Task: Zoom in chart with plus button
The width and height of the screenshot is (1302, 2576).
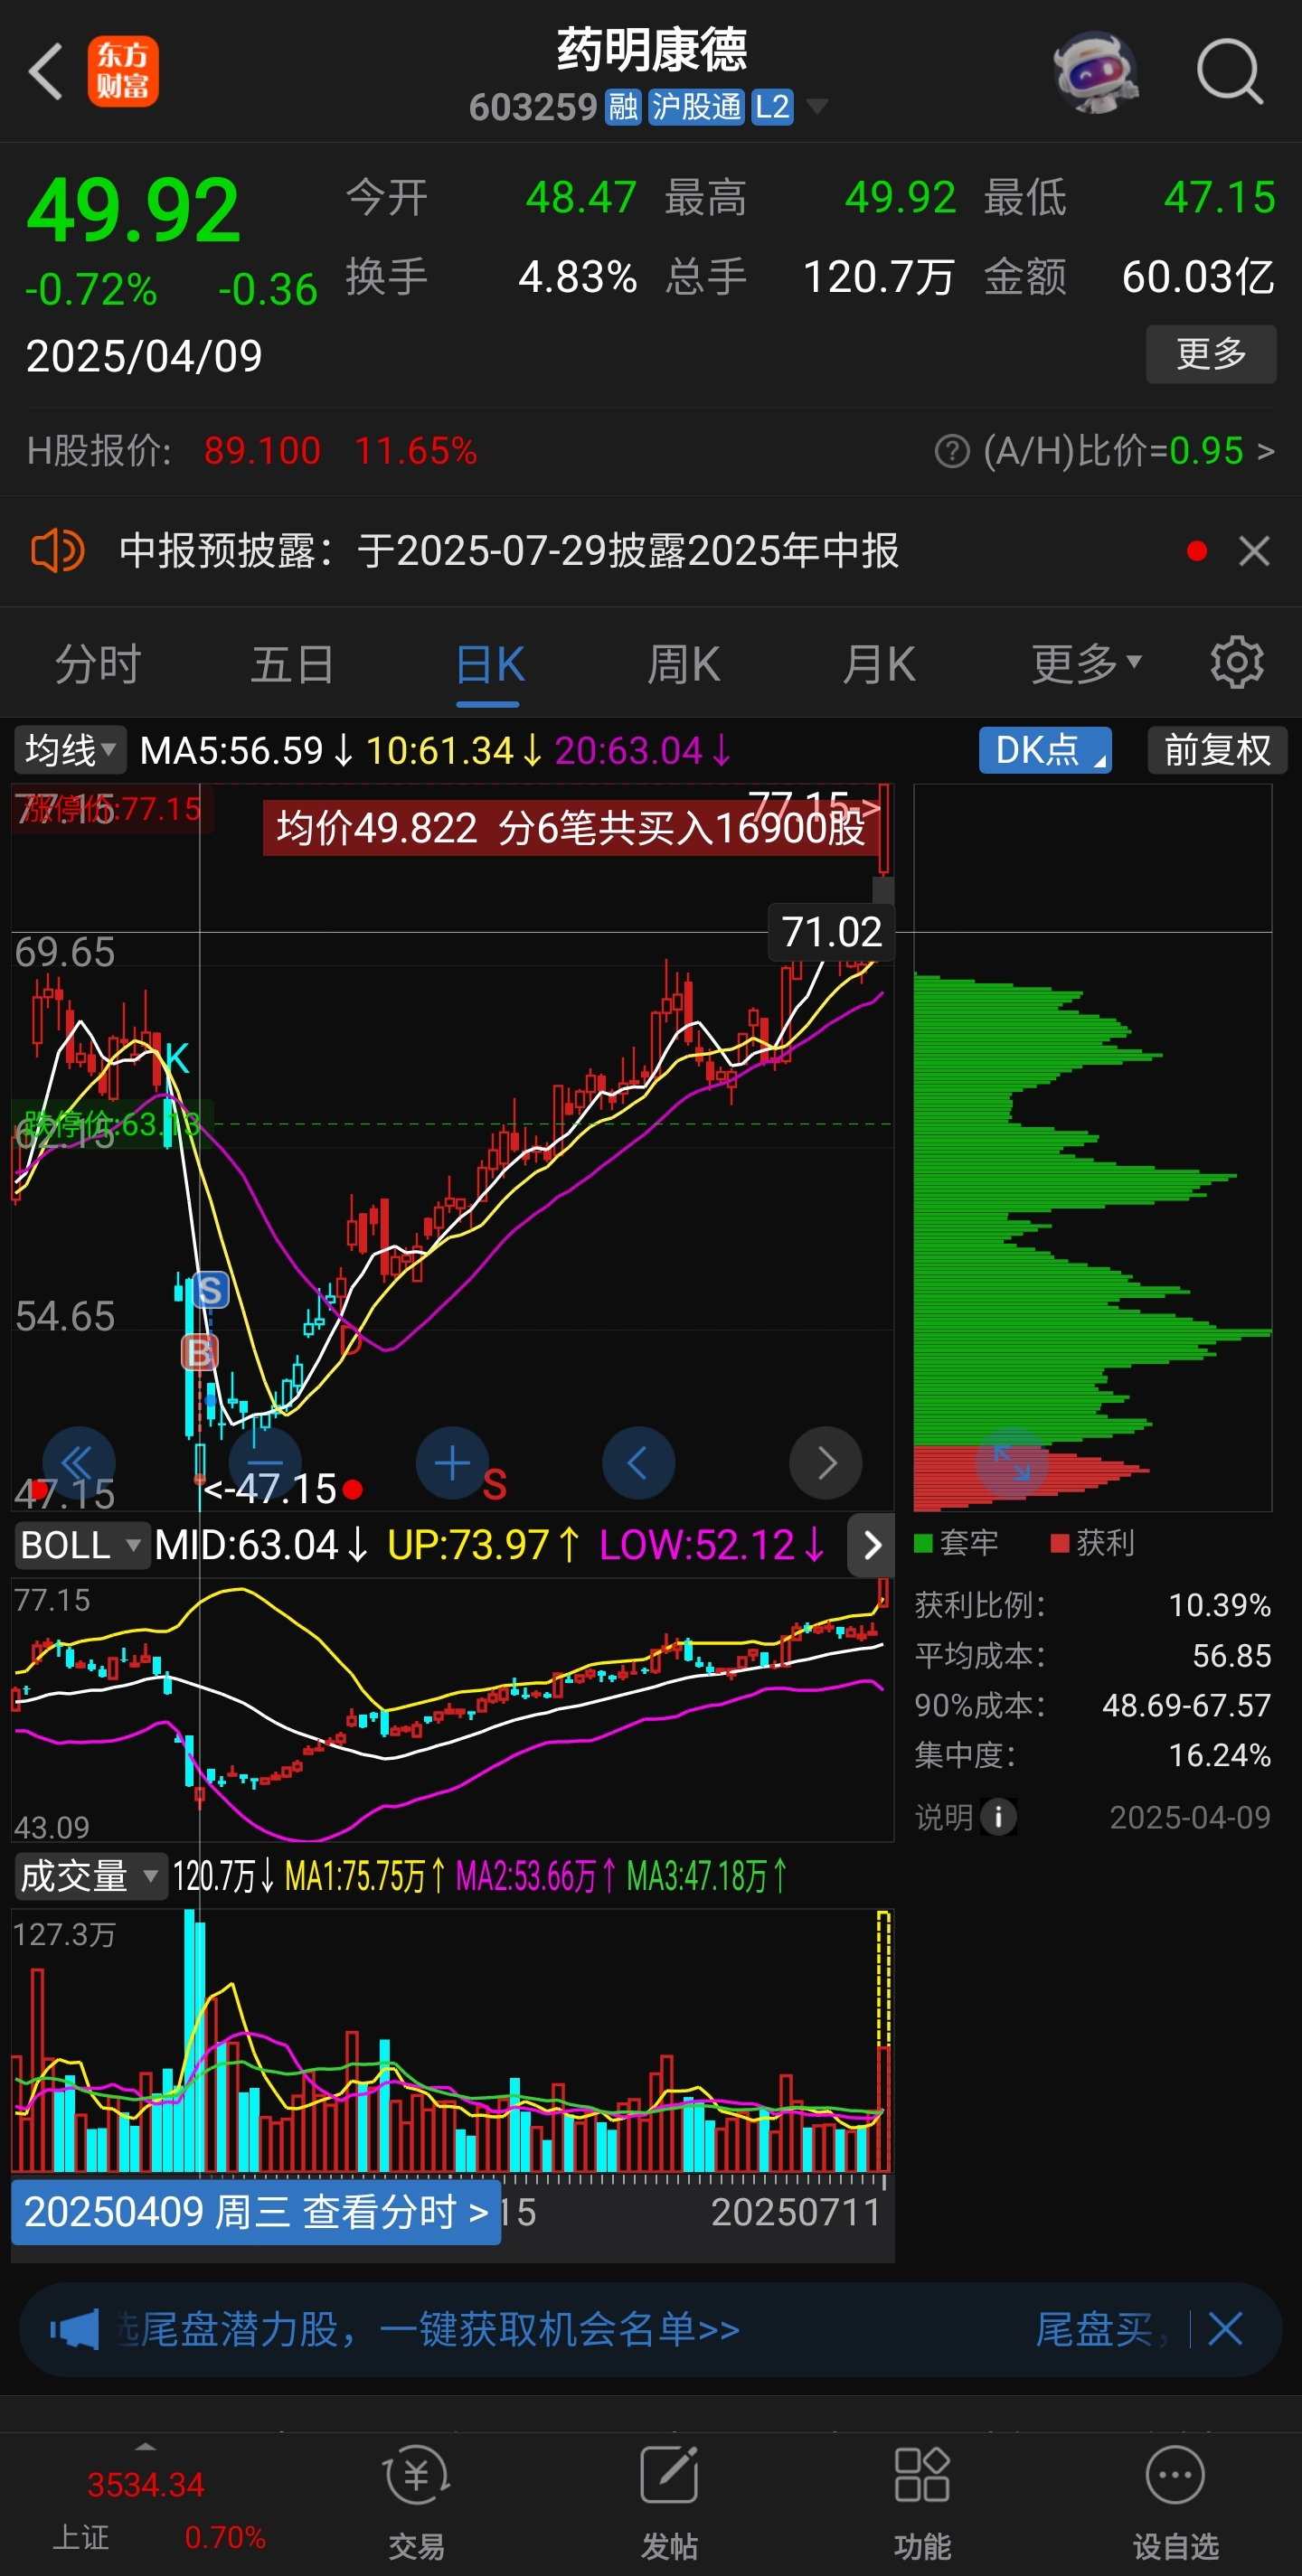Action: point(452,1462)
